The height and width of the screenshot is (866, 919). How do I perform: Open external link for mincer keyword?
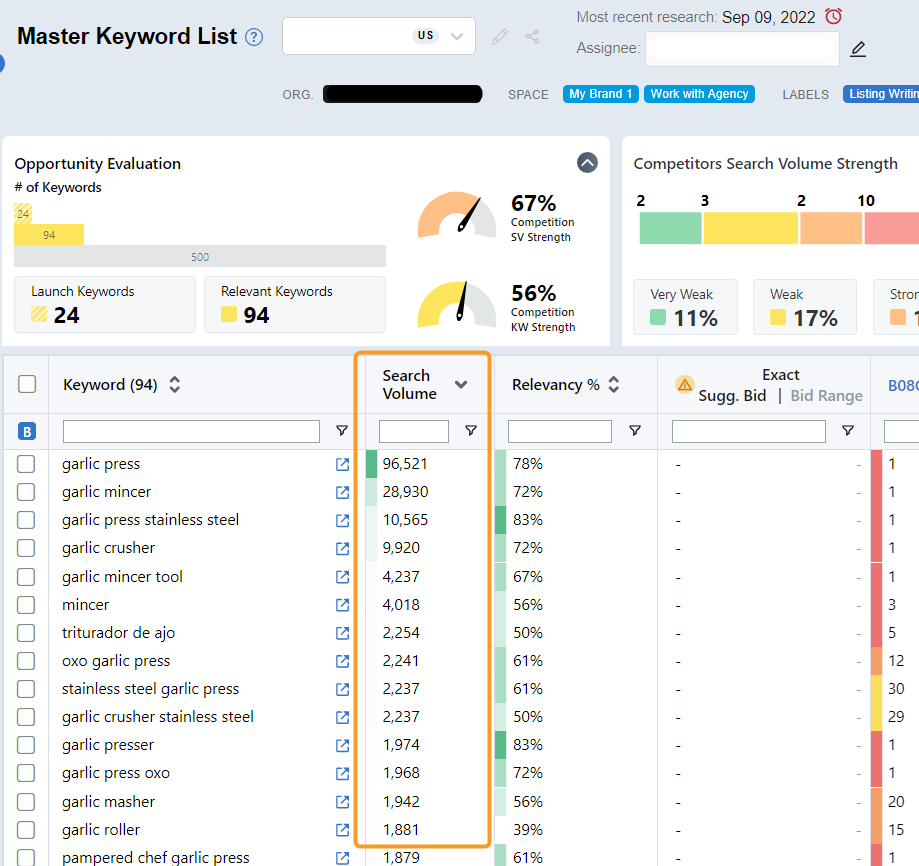coord(342,605)
